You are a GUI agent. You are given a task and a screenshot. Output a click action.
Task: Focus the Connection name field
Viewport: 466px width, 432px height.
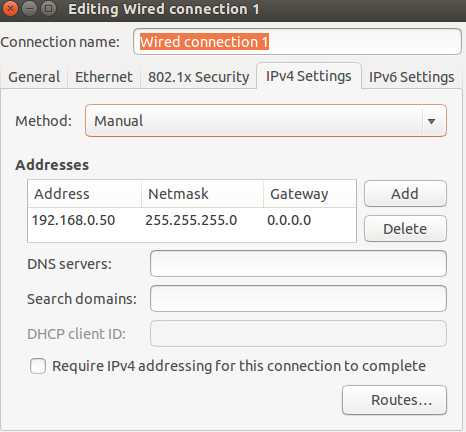click(297, 42)
